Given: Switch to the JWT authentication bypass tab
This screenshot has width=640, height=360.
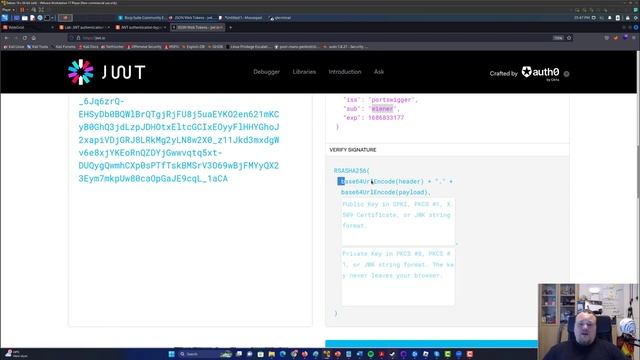Looking at the screenshot, I should pyautogui.click(x=140, y=27).
